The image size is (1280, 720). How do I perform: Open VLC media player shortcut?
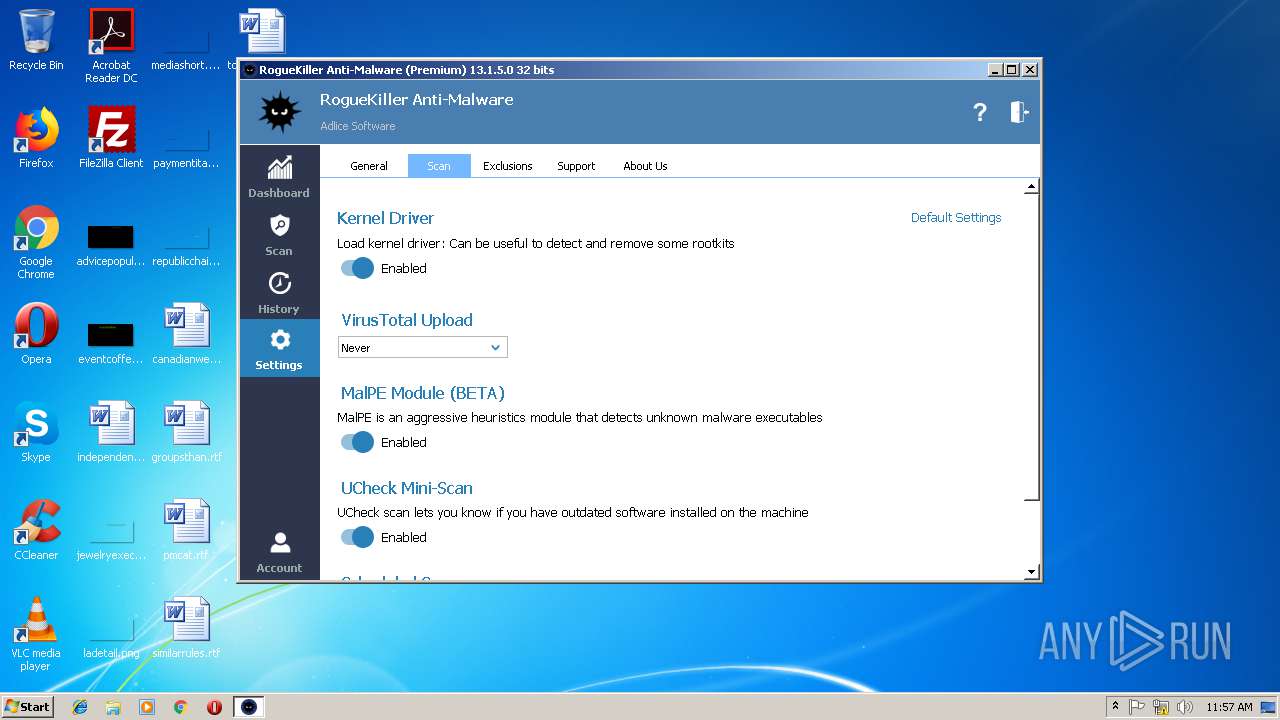[36, 634]
